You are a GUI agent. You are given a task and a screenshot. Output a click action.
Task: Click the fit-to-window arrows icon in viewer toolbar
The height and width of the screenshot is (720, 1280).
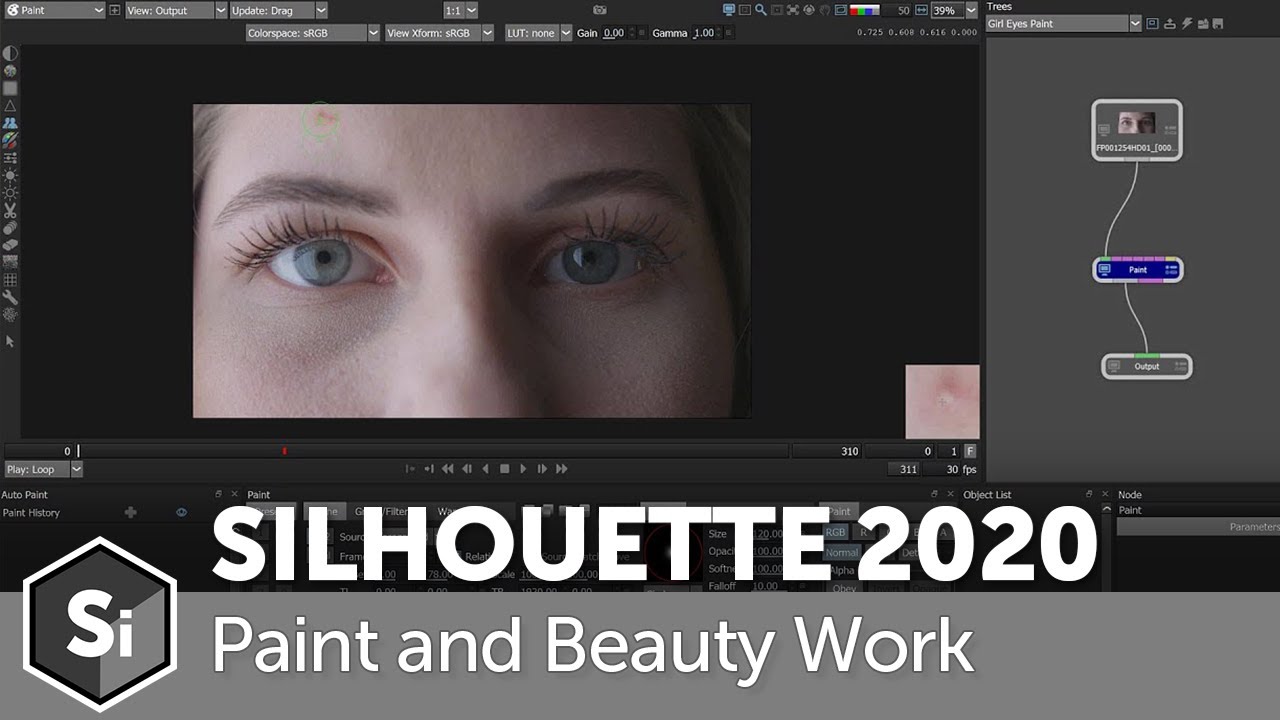[792, 10]
